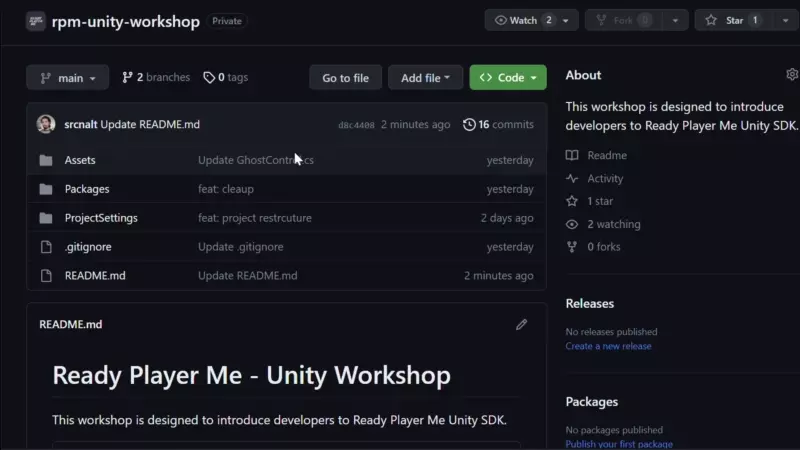The width and height of the screenshot is (800, 450).
Task: Open the README.md file in list
Action: (x=95, y=276)
